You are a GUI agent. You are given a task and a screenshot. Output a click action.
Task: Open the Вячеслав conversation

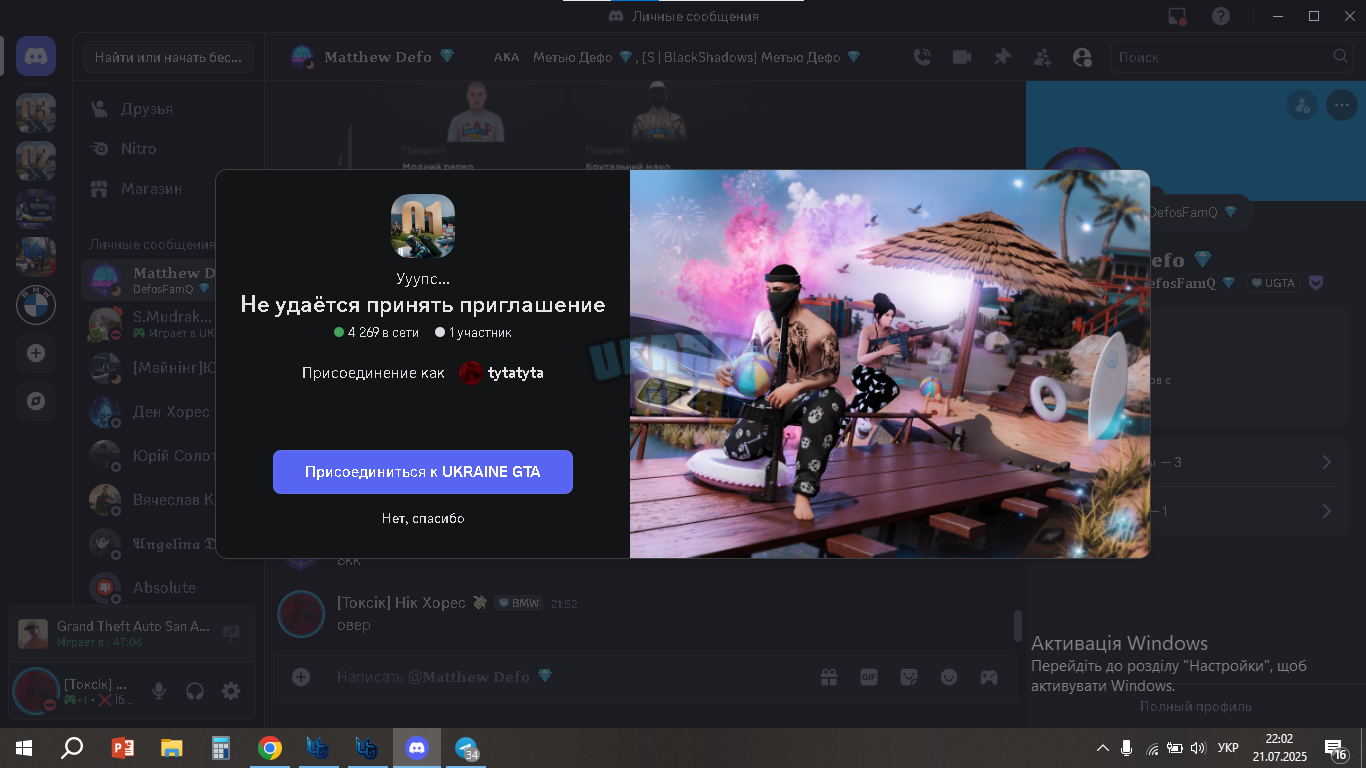(x=148, y=500)
